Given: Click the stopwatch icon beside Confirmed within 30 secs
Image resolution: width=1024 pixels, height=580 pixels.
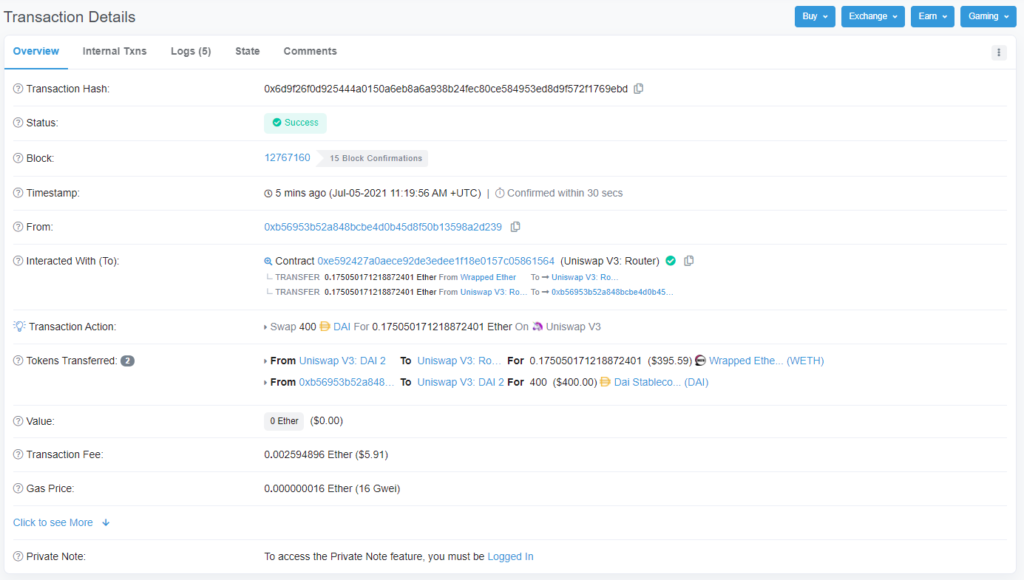Looking at the screenshot, I should click(x=500, y=193).
